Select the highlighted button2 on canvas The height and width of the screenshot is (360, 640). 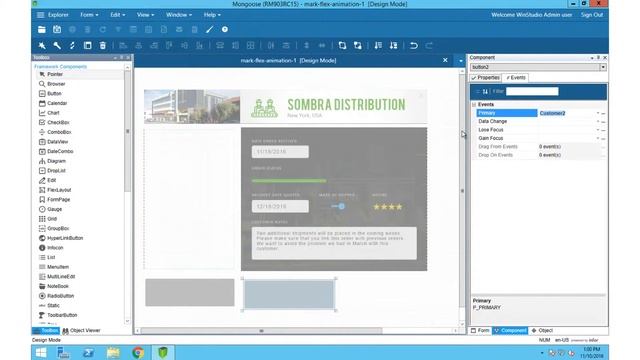pos(289,294)
